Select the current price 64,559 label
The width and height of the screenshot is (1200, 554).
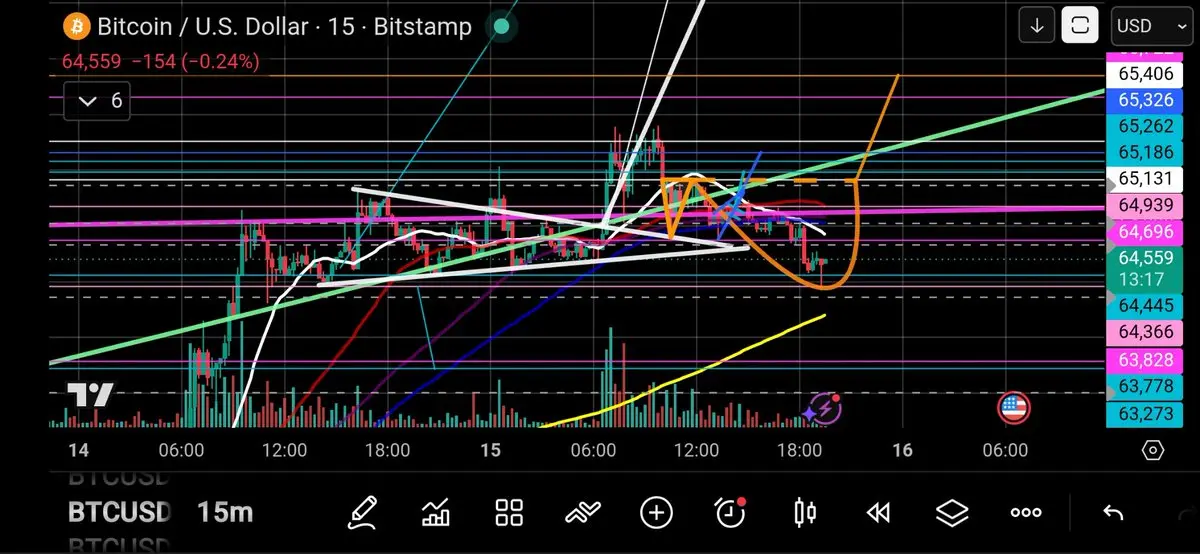pos(1145,267)
